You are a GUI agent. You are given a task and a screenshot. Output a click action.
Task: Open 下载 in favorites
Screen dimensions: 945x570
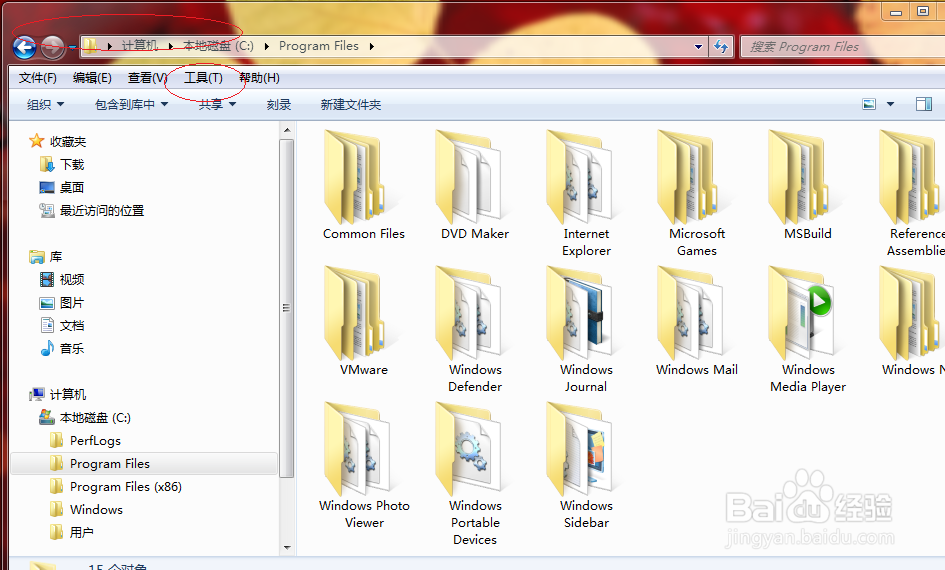click(72, 164)
